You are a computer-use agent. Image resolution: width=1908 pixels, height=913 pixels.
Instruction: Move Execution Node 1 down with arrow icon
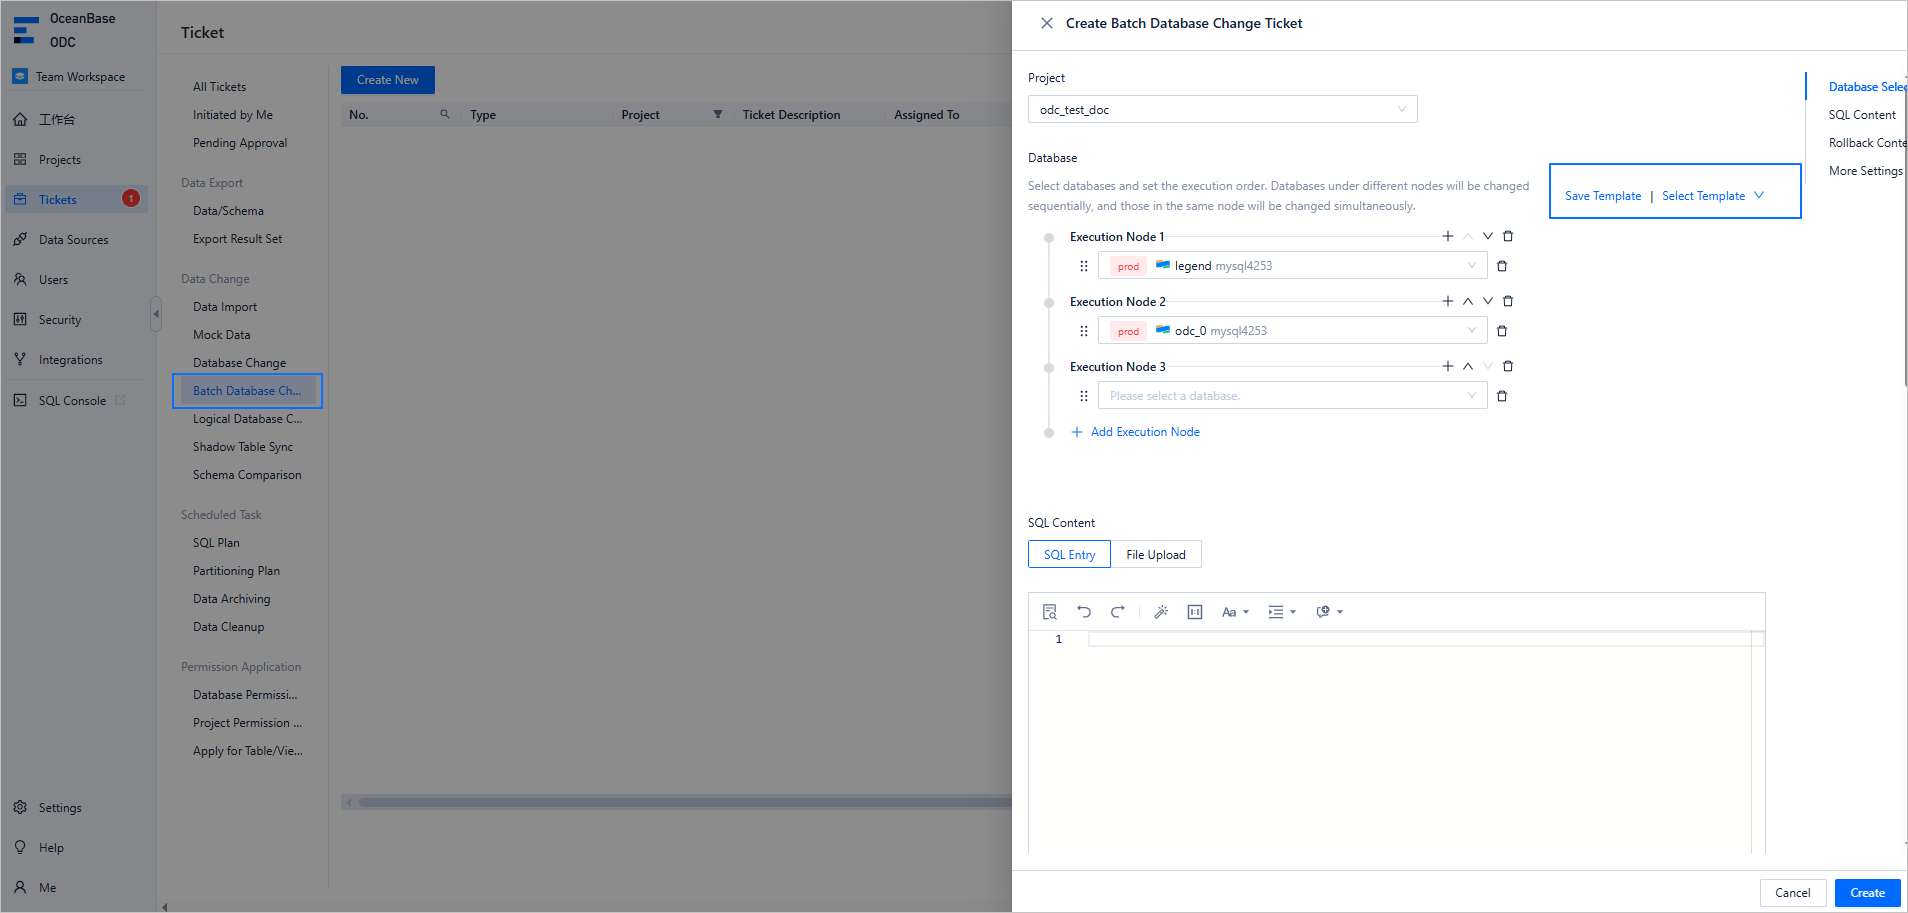pos(1488,237)
